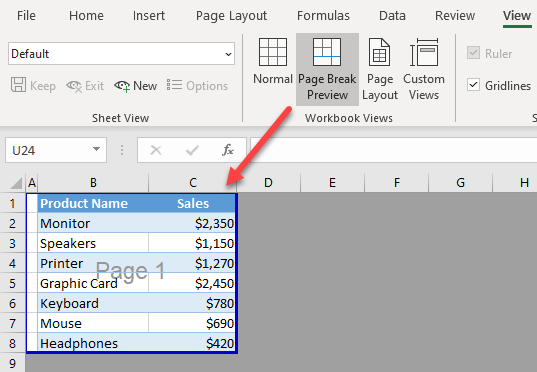Viewport: 537px width, 372px height.
Task: Open the File tab
Action: tap(26, 16)
